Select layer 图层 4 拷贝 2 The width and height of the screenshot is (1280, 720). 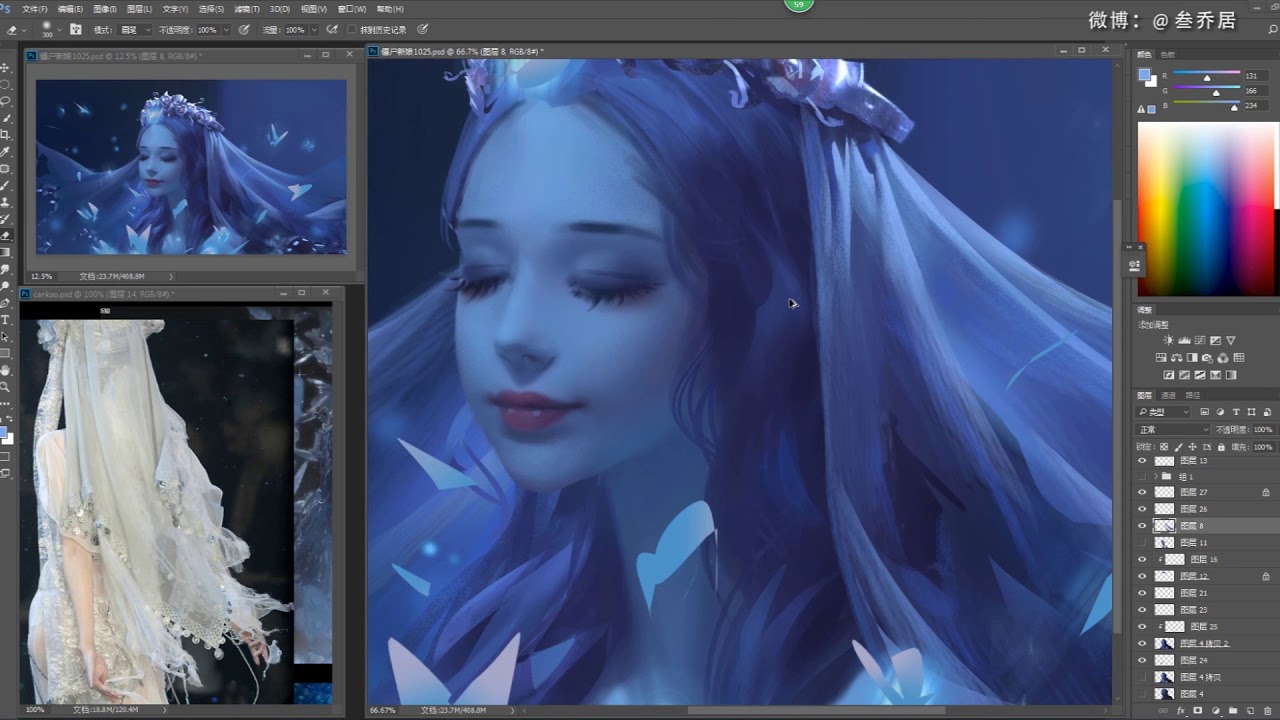[1205, 643]
